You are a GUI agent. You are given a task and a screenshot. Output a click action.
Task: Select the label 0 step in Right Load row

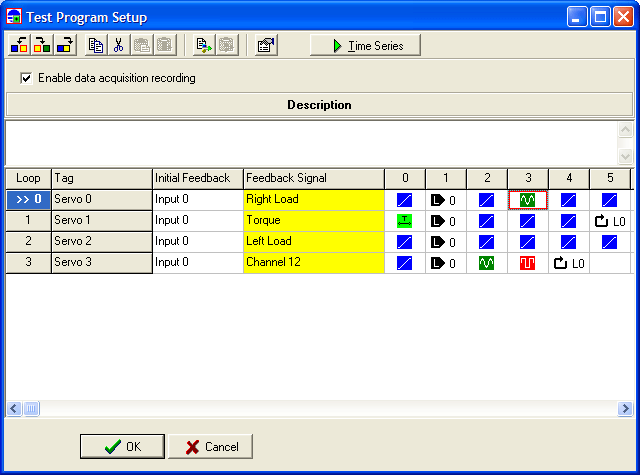(443, 200)
